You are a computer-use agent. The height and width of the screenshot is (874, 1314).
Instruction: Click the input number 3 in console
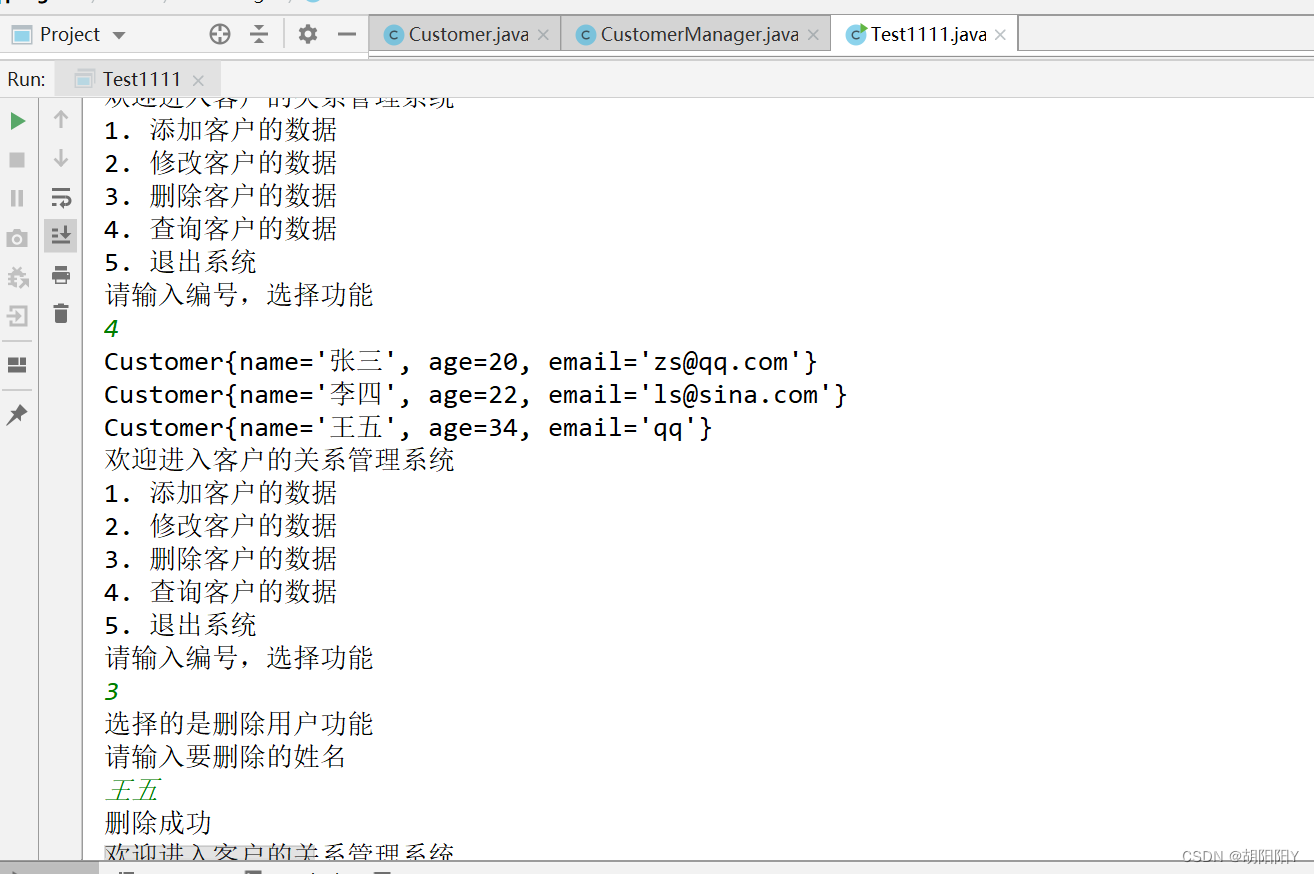[111, 692]
